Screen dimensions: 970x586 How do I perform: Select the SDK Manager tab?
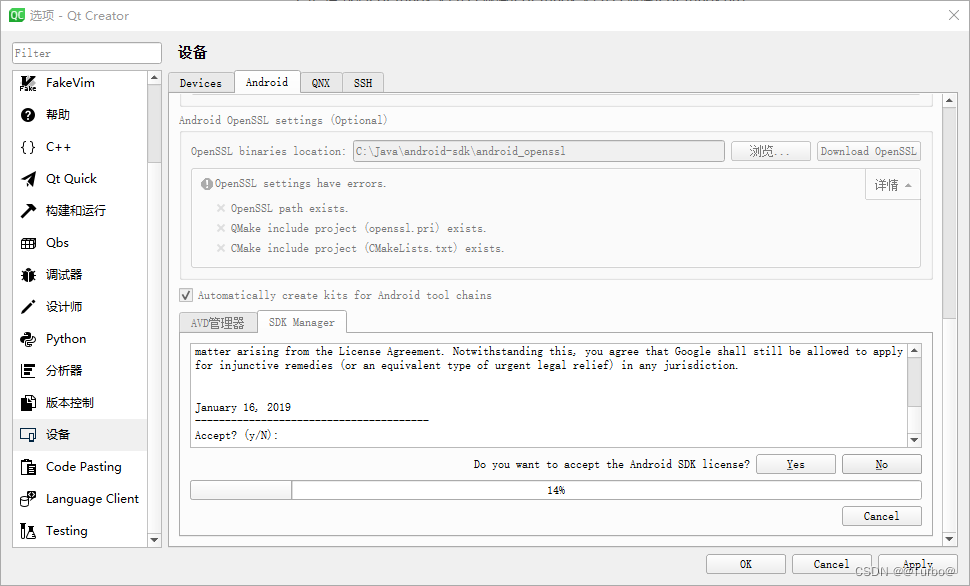(302, 322)
